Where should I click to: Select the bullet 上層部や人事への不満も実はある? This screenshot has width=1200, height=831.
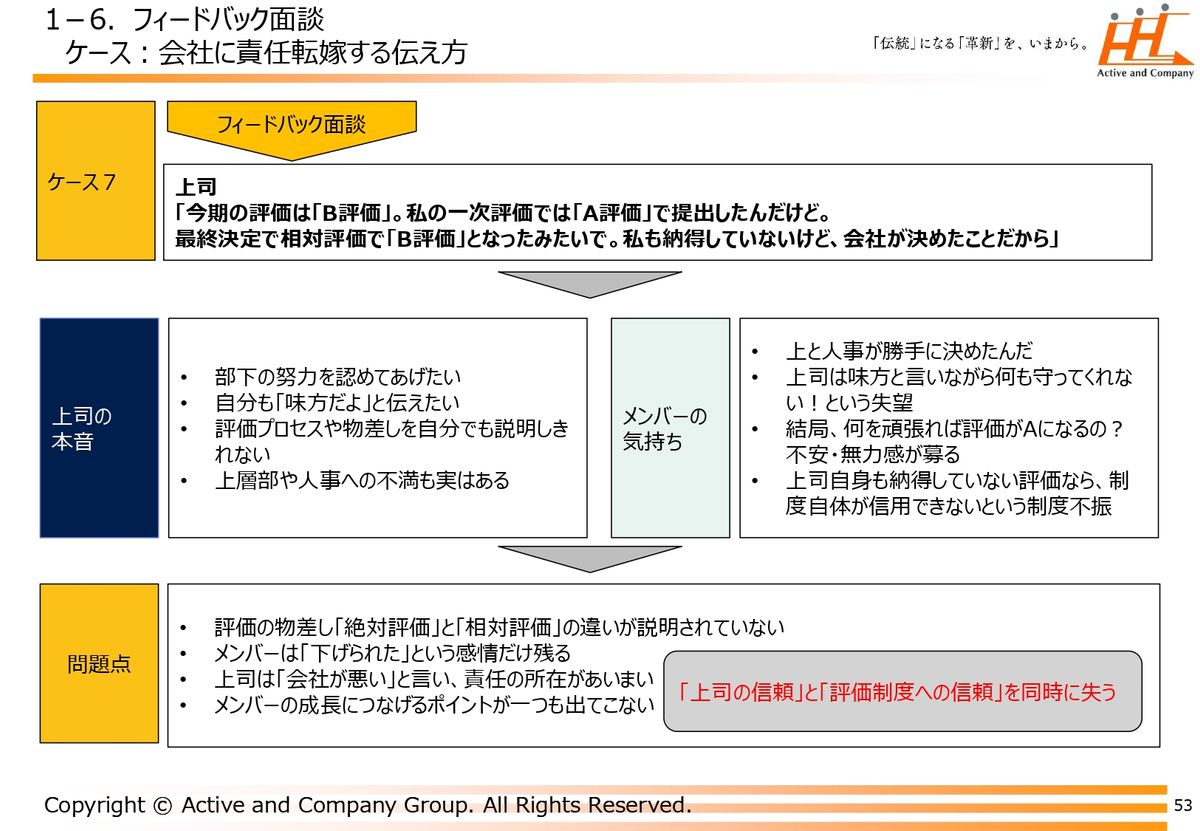(362, 481)
